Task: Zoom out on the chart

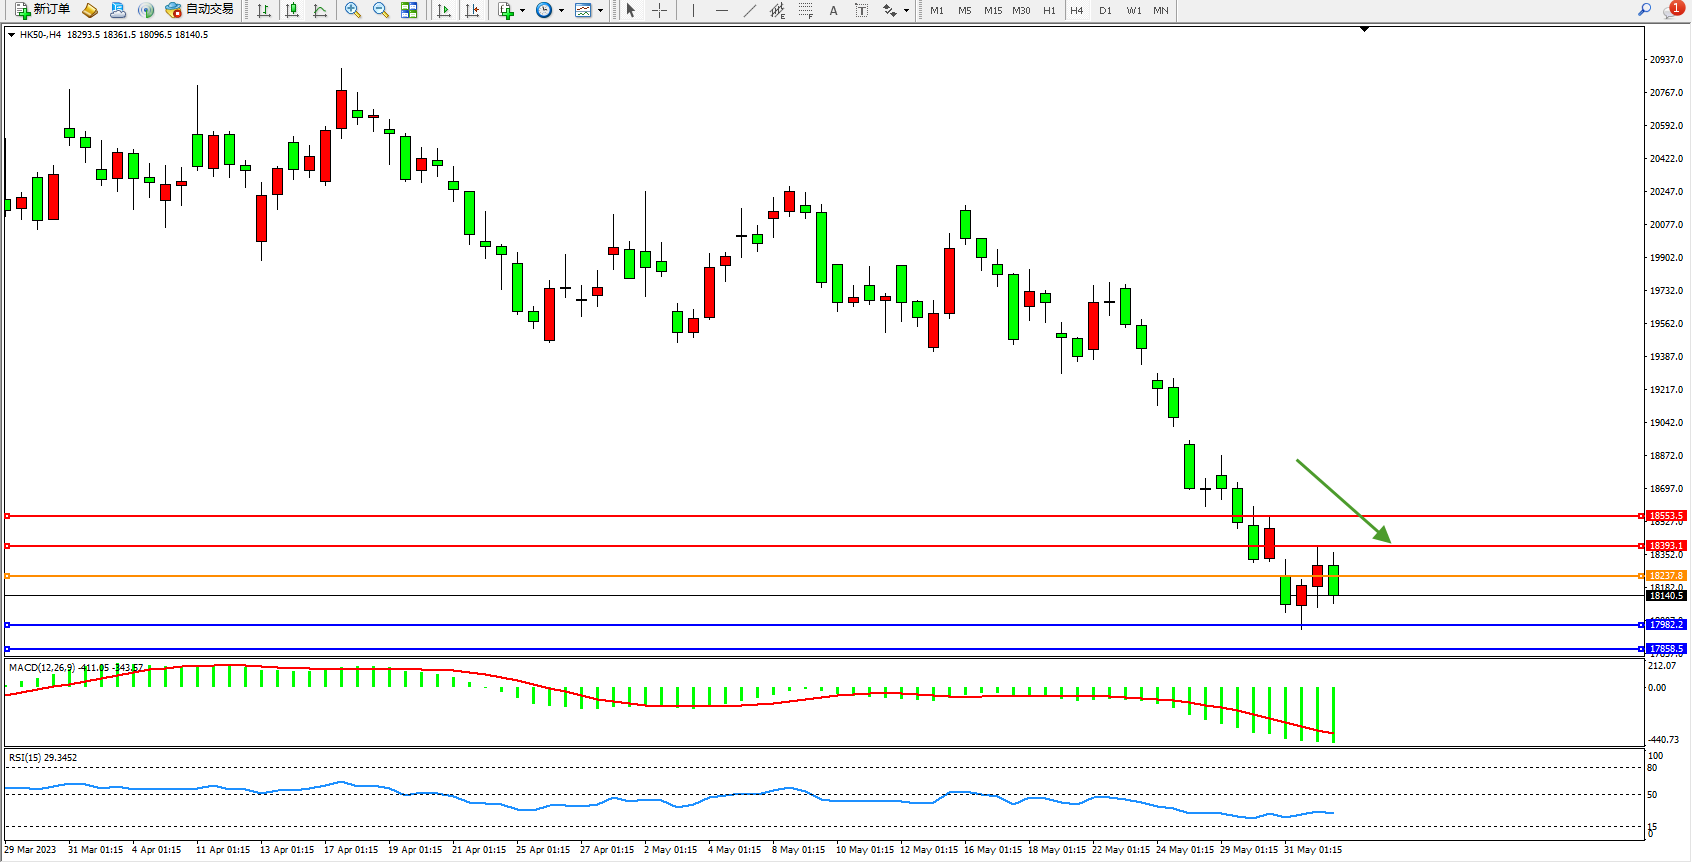Action: 381,10
